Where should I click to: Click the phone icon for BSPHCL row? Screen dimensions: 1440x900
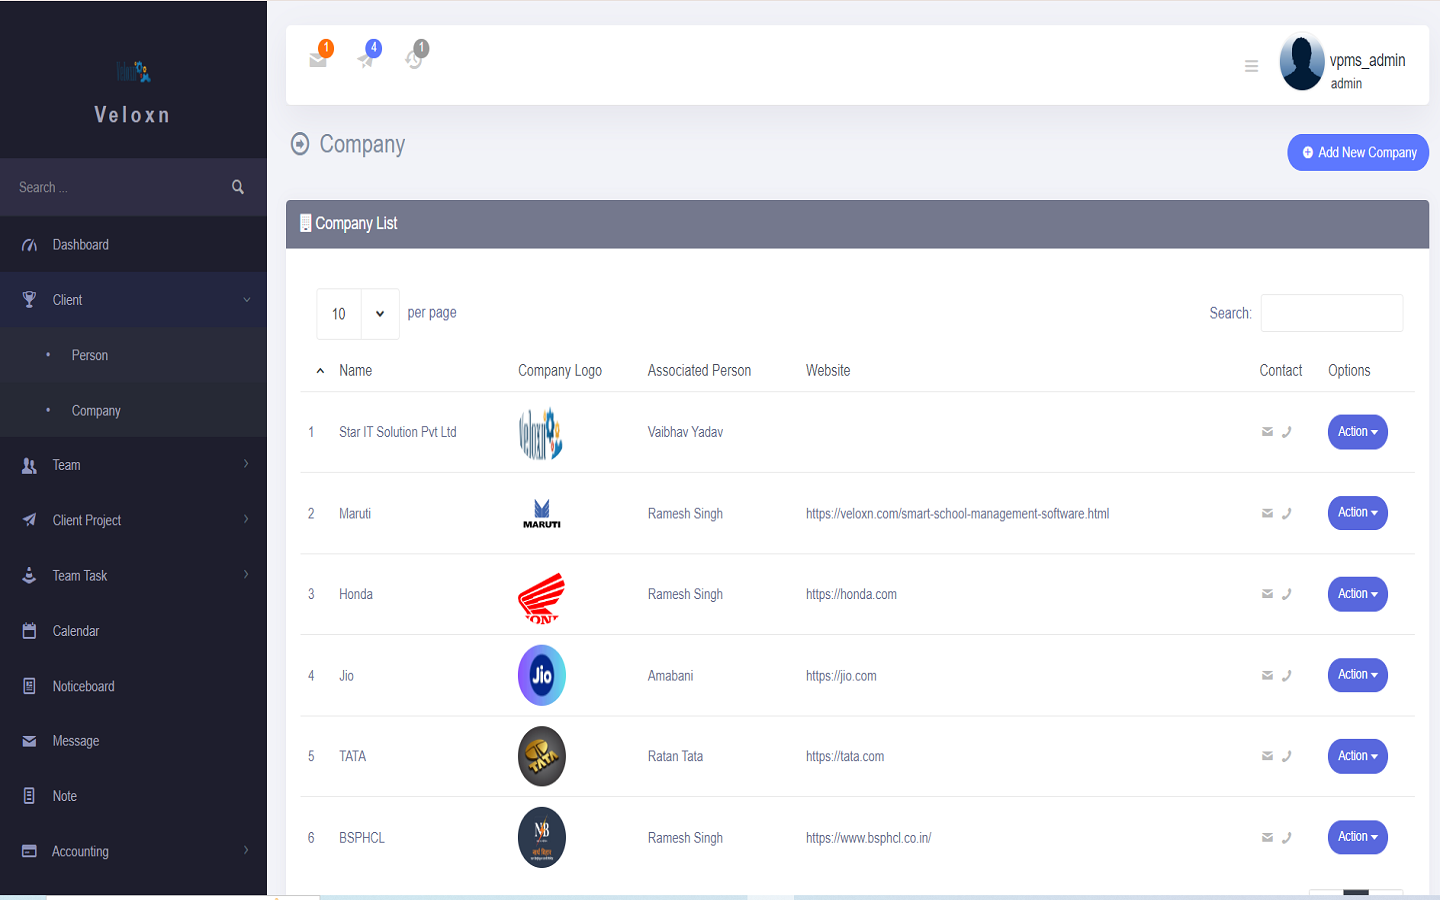1286,837
